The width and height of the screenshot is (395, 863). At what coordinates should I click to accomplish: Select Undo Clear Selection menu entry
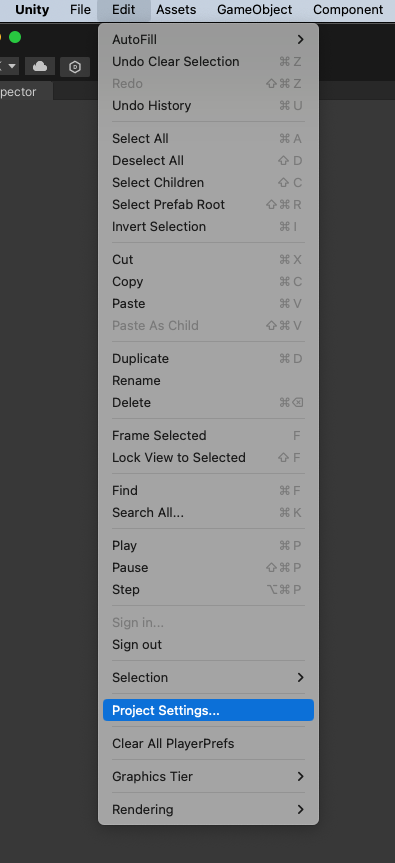[208, 62]
